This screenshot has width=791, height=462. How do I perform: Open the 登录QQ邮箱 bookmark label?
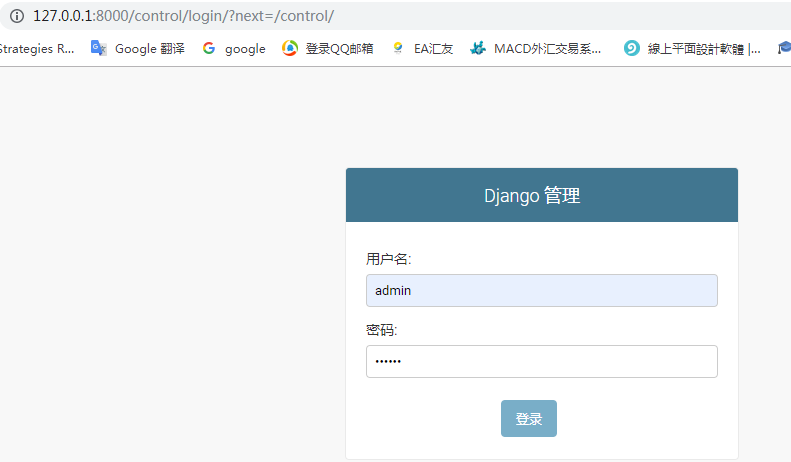pos(340,49)
